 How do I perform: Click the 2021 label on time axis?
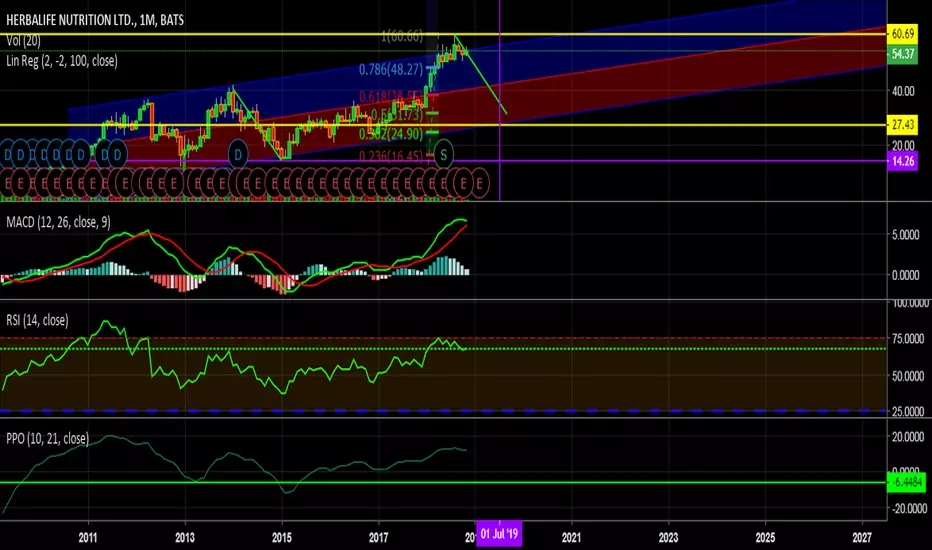click(571, 538)
